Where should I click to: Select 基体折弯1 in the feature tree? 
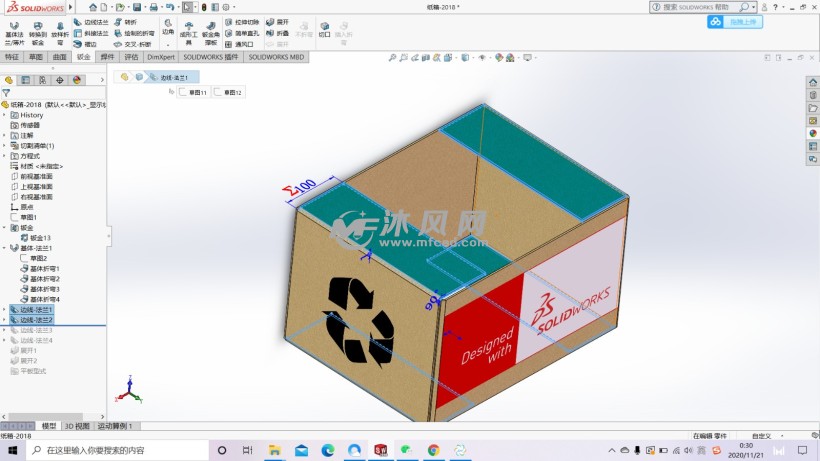[x=40, y=269]
